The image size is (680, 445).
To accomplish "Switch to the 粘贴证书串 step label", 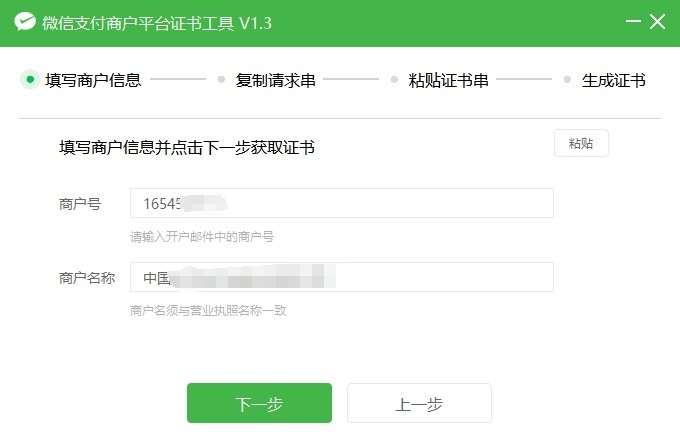I will pyautogui.click(x=448, y=80).
